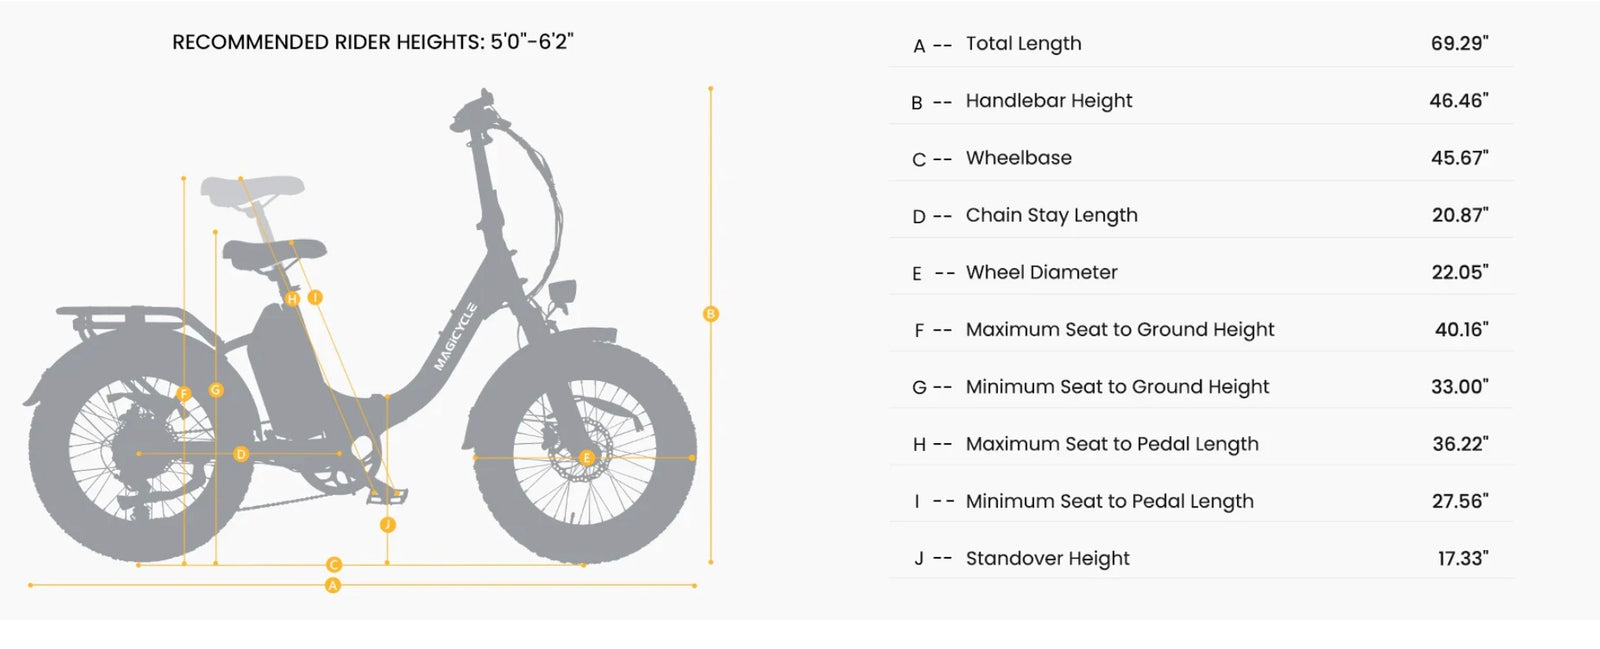Select the orange J standover height marker
The width and height of the screenshot is (1600, 649).
pyautogui.click(x=388, y=525)
